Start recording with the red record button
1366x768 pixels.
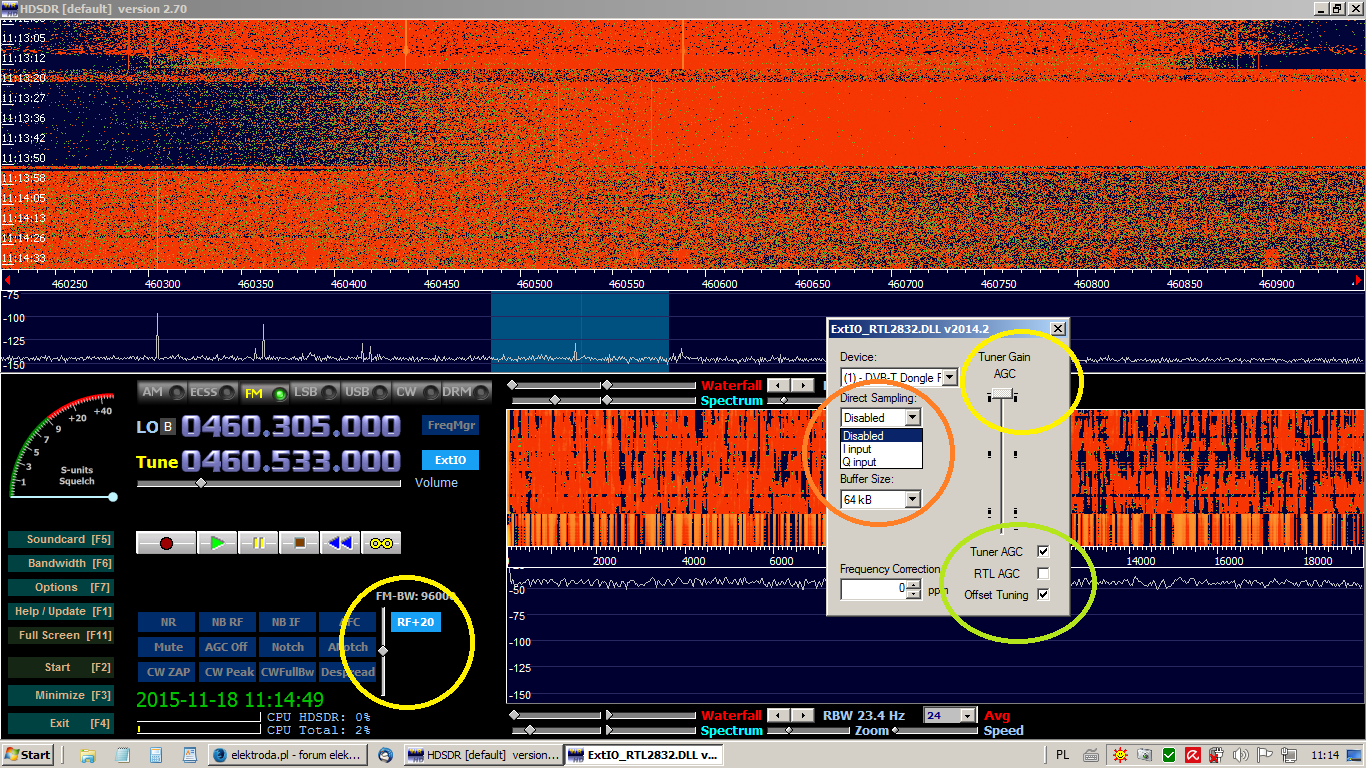(x=166, y=542)
